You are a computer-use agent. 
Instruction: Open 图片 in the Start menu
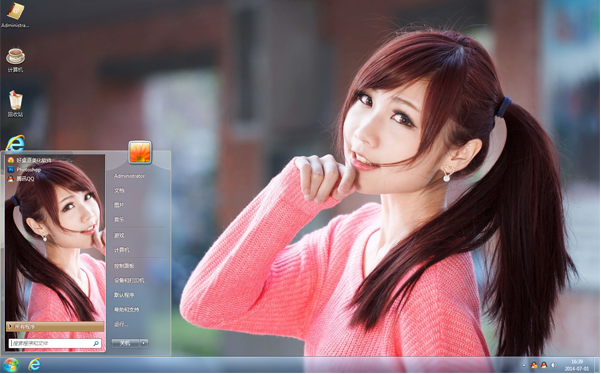pyautogui.click(x=119, y=205)
